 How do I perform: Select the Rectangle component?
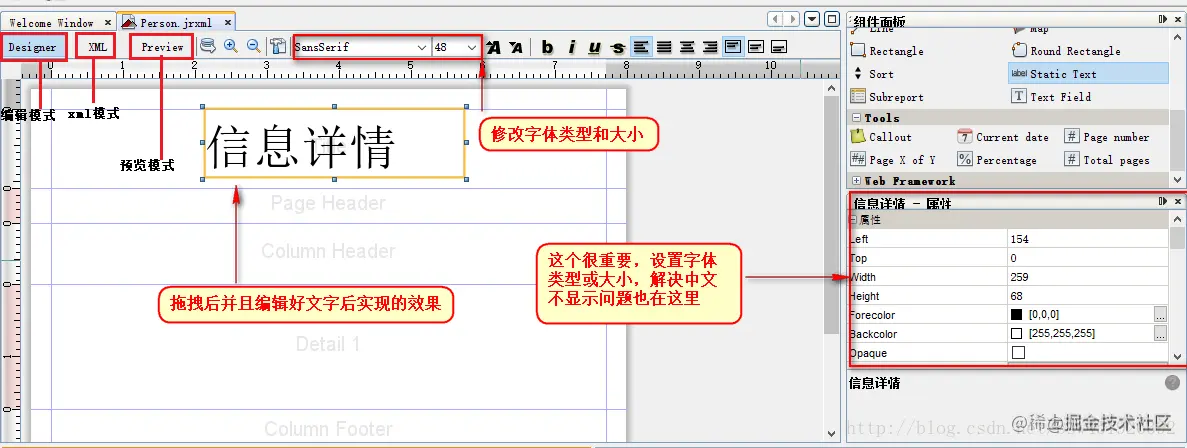point(887,51)
